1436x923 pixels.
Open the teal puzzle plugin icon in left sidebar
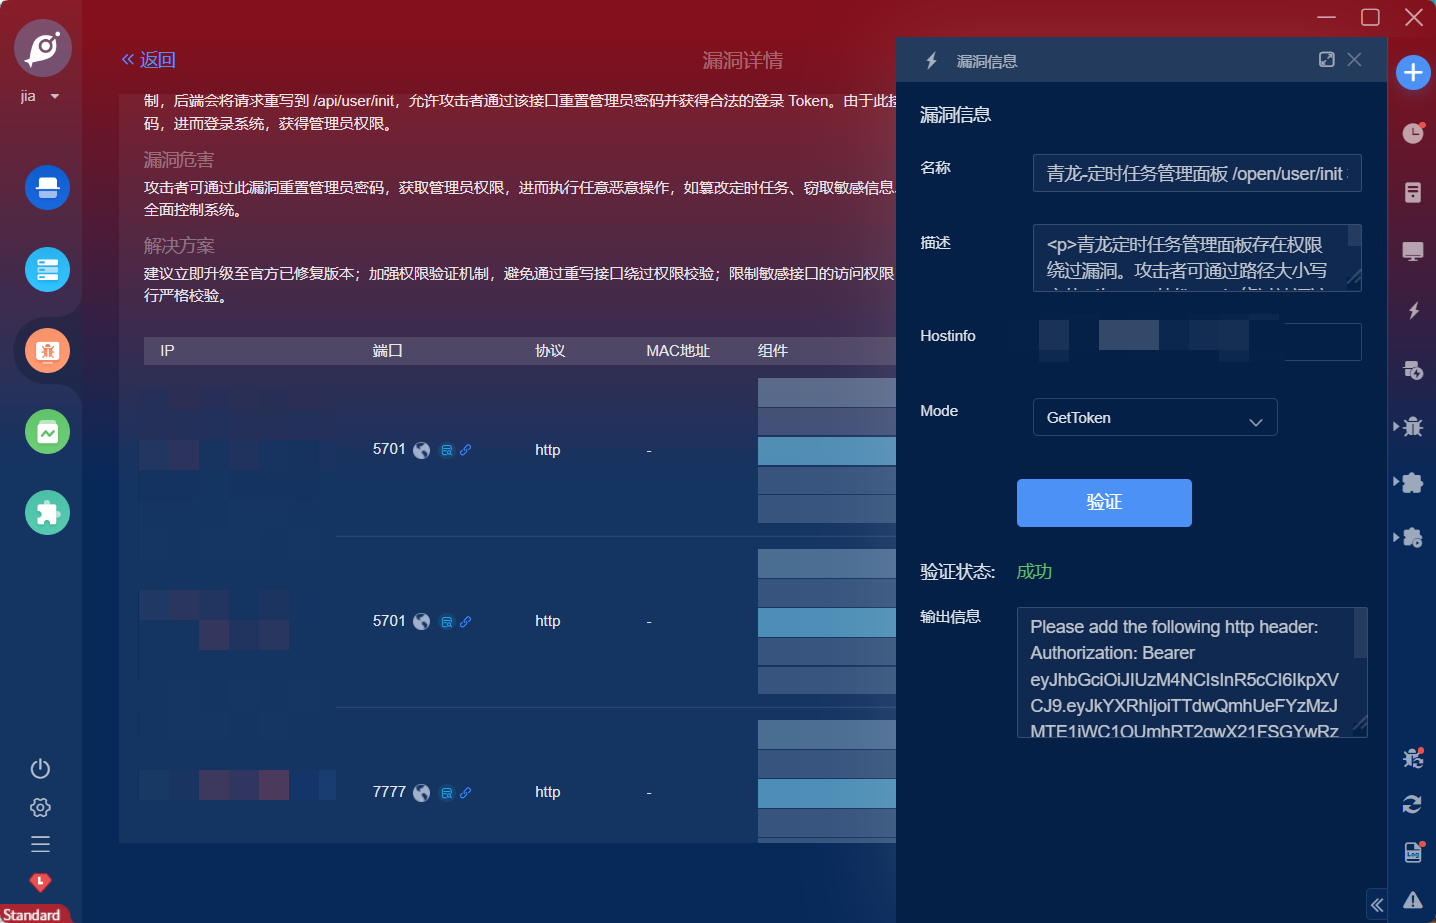47,513
